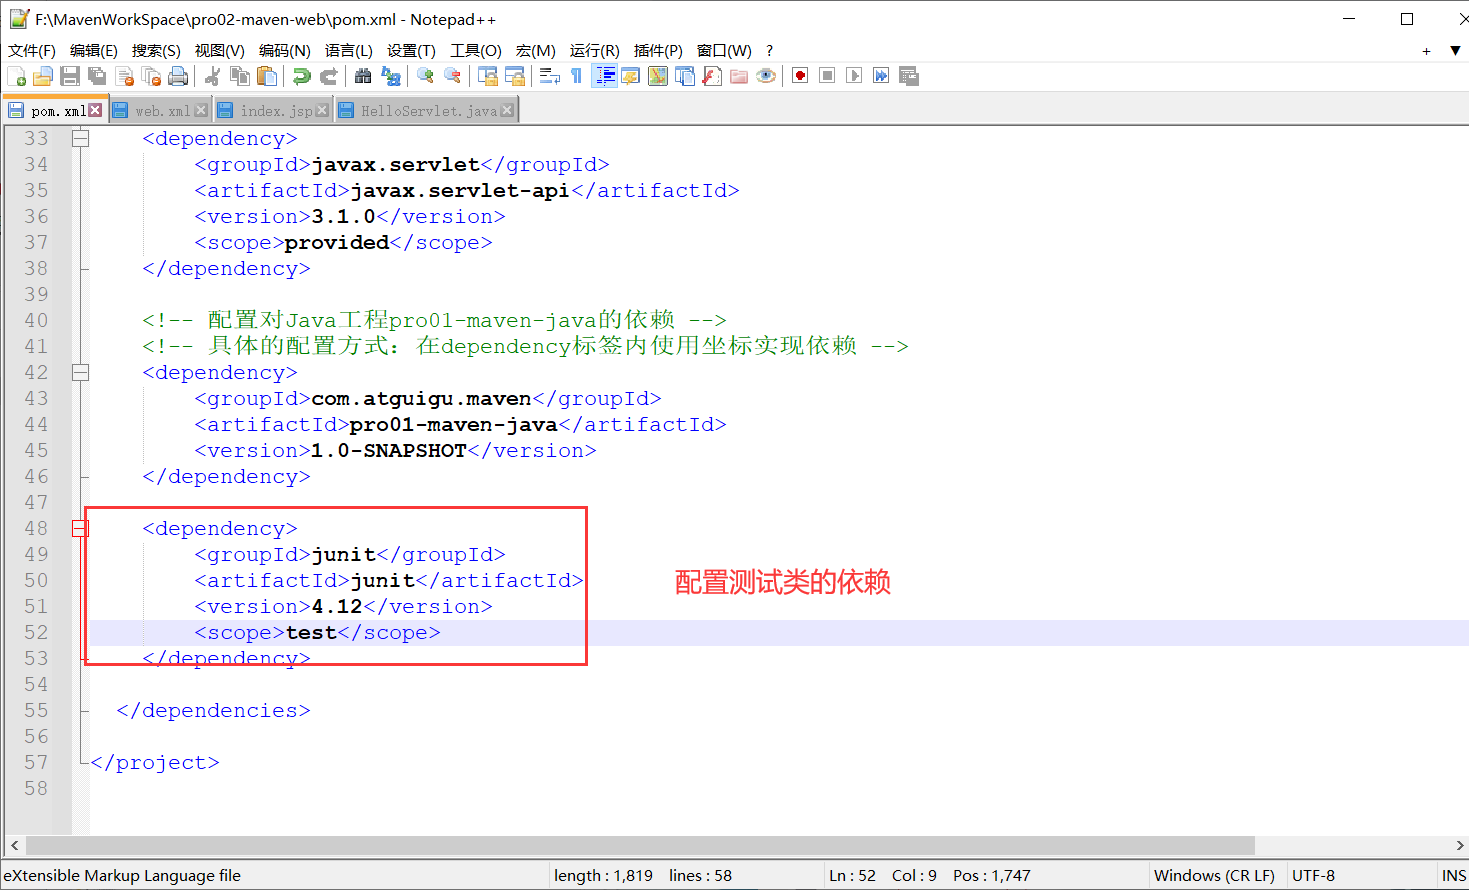Image resolution: width=1469 pixels, height=890 pixels.
Task: Close the pom.xml tab
Action: tap(95, 110)
